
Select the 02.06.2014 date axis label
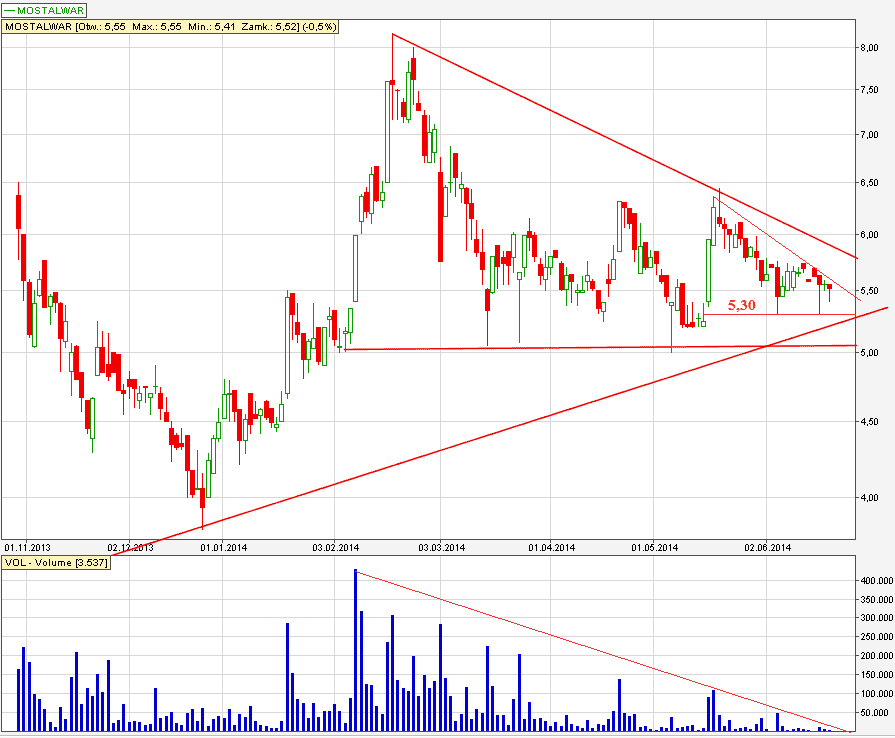point(767,548)
